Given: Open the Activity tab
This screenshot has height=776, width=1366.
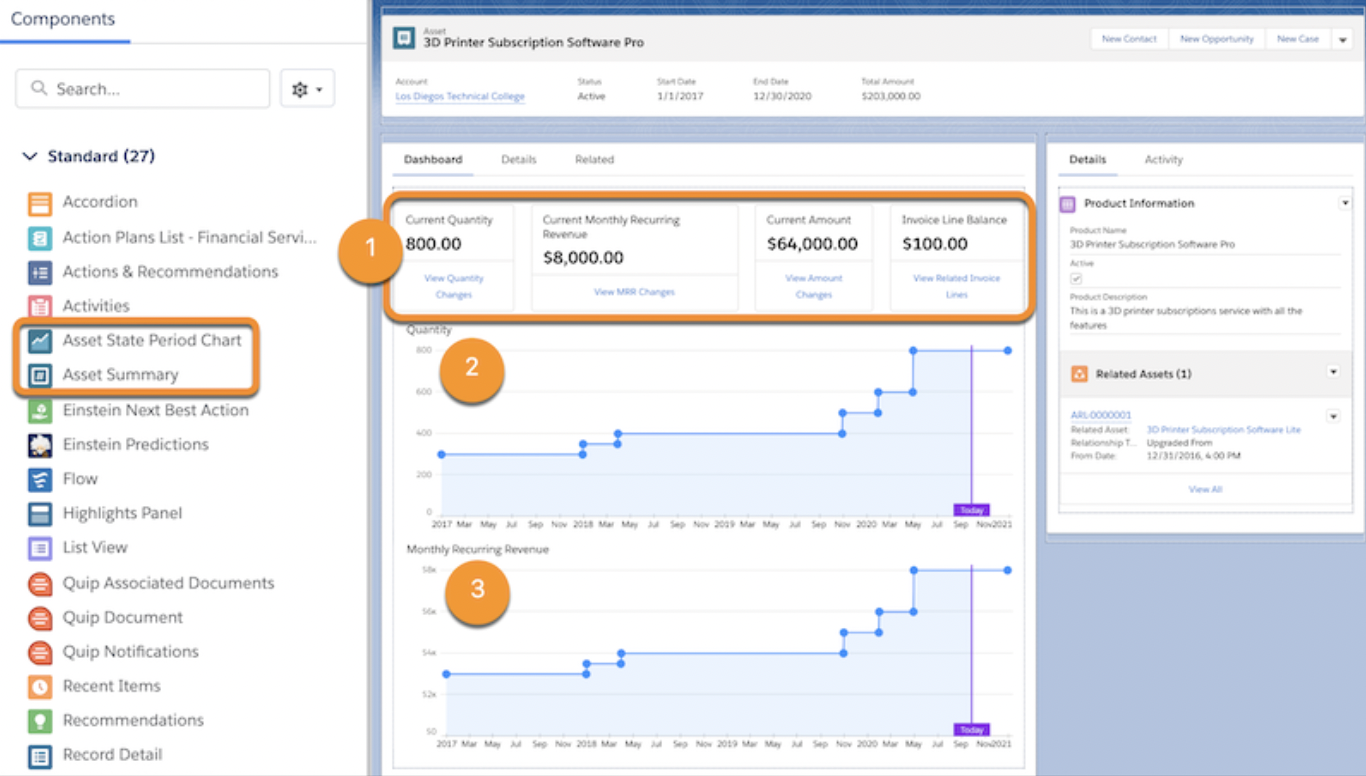Looking at the screenshot, I should tap(1163, 160).
